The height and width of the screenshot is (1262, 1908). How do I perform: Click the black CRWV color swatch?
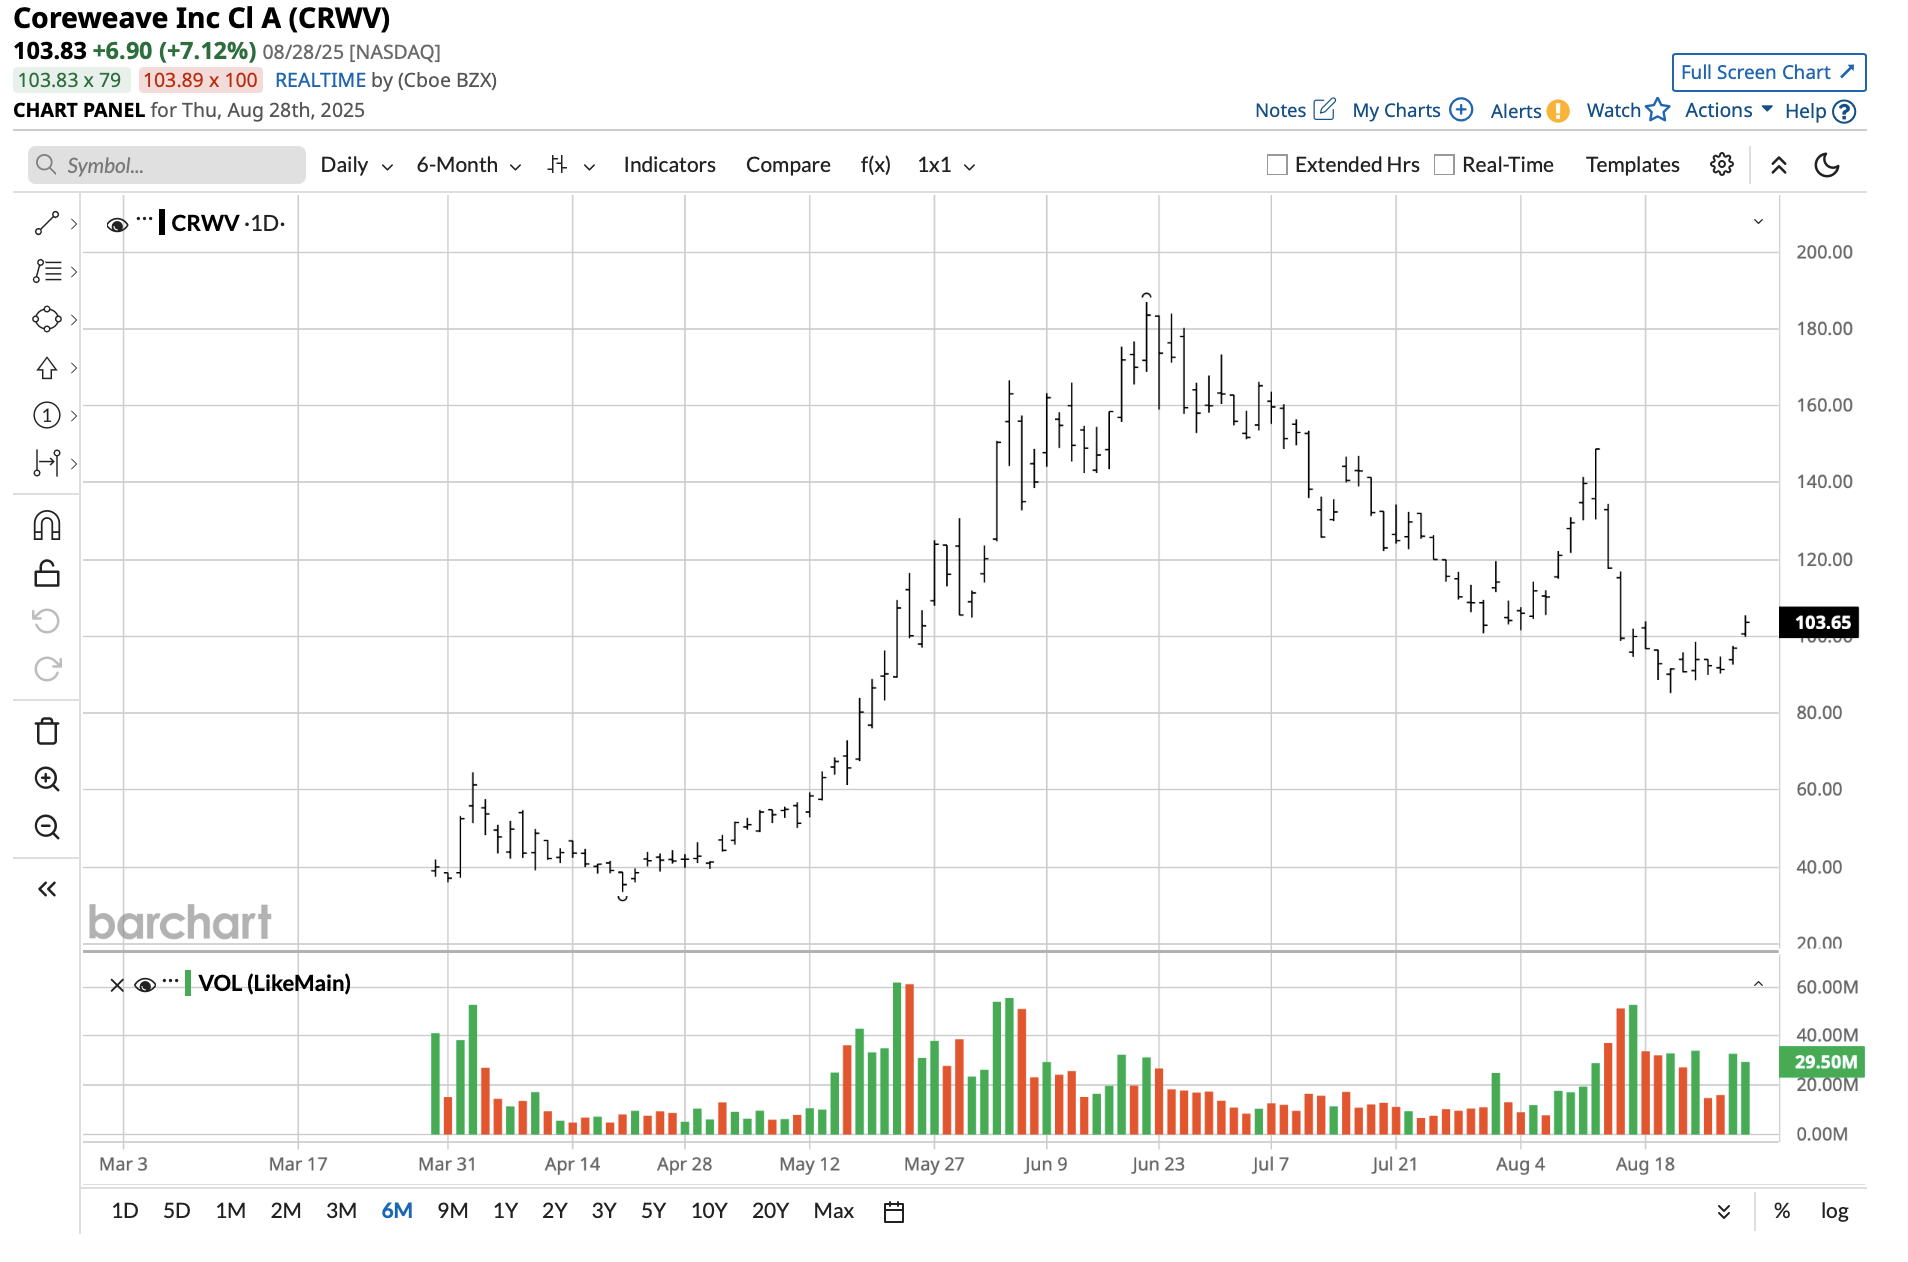(162, 222)
